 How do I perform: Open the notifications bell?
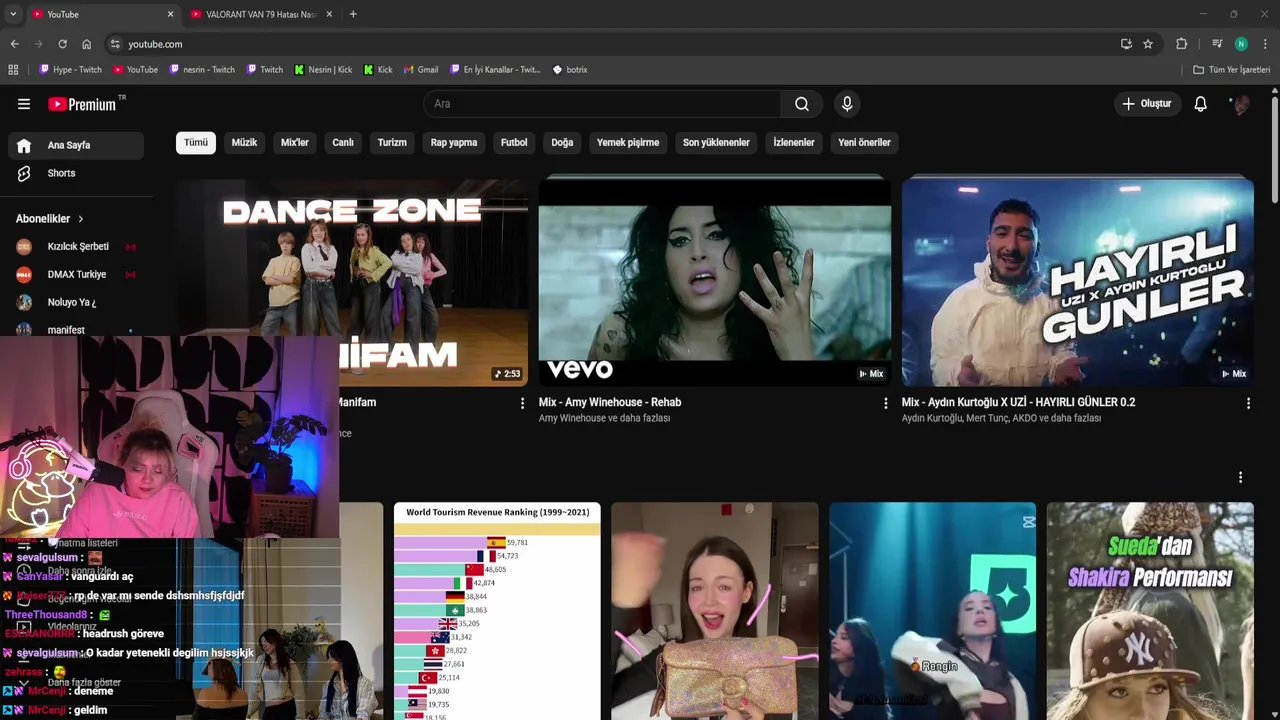click(x=1201, y=104)
